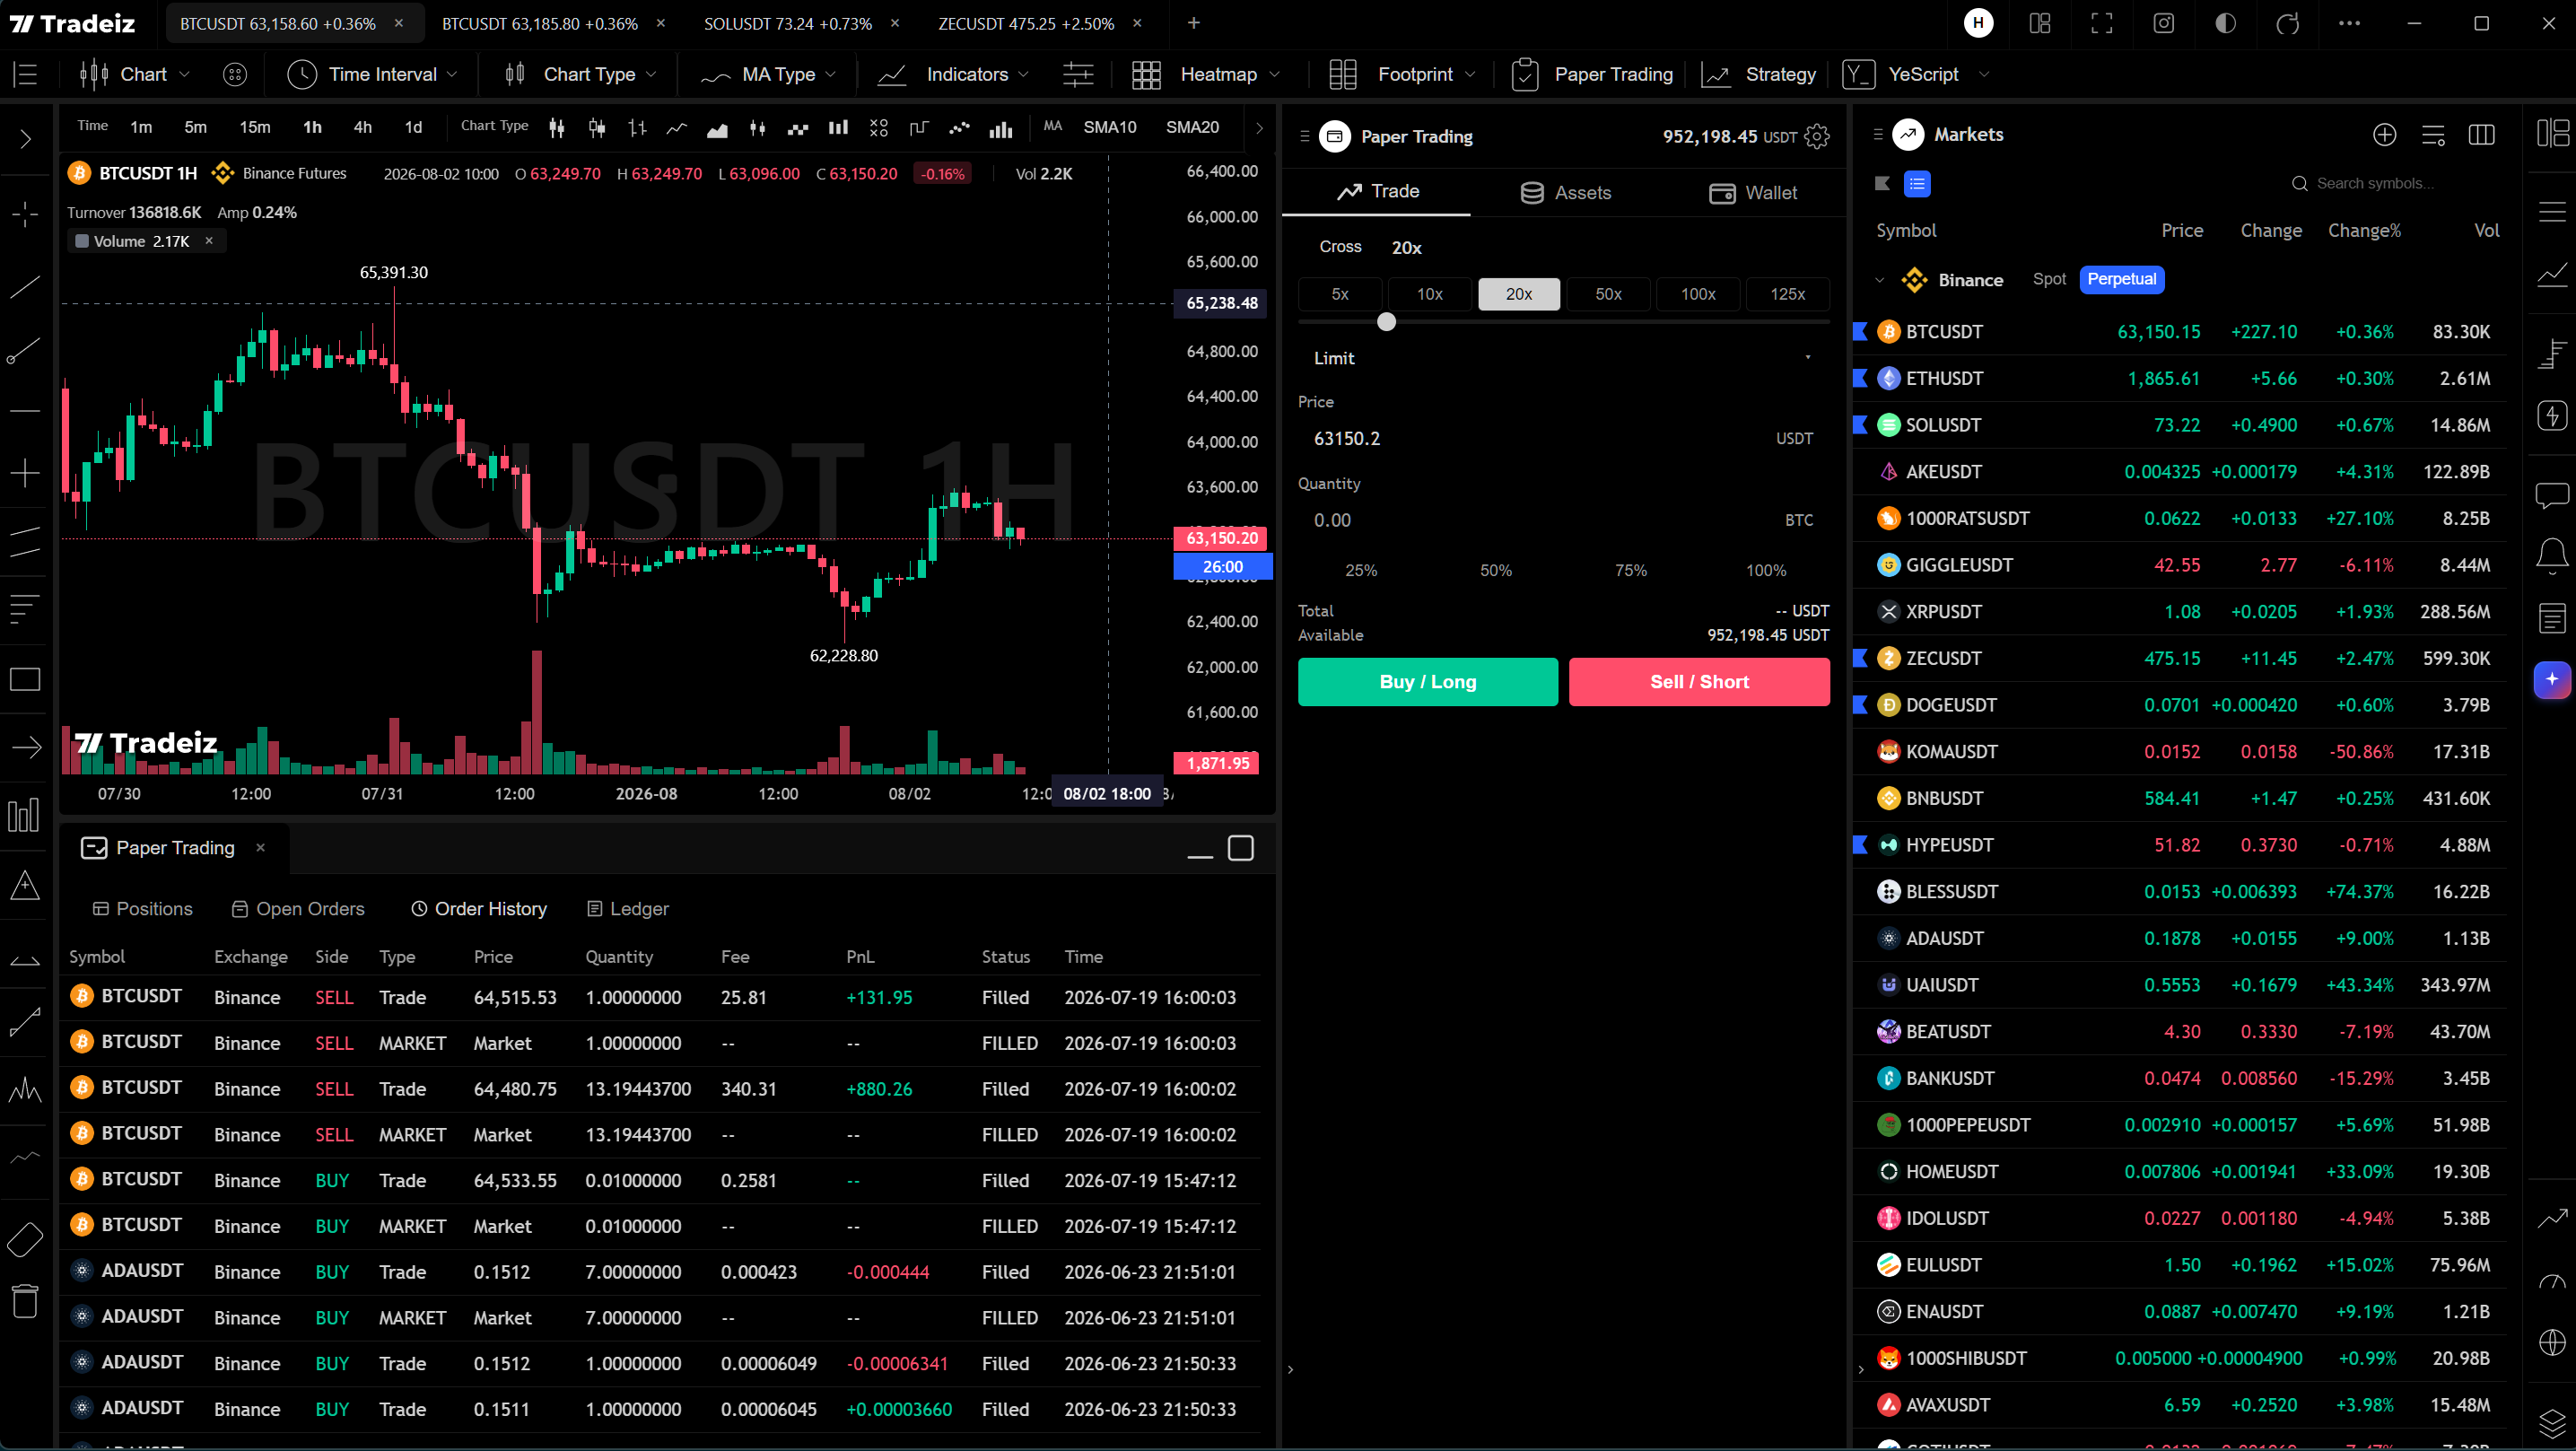Image resolution: width=2576 pixels, height=1451 pixels.
Task: Open the chat bubble icon in right sidebar
Action: click(2552, 494)
